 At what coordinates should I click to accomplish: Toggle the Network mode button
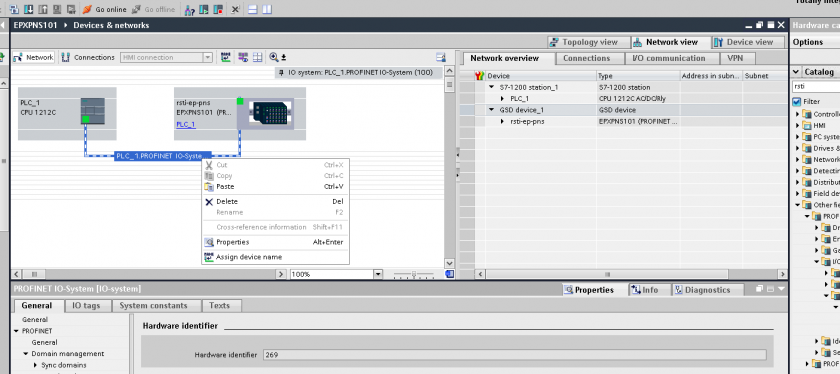pos(33,57)
